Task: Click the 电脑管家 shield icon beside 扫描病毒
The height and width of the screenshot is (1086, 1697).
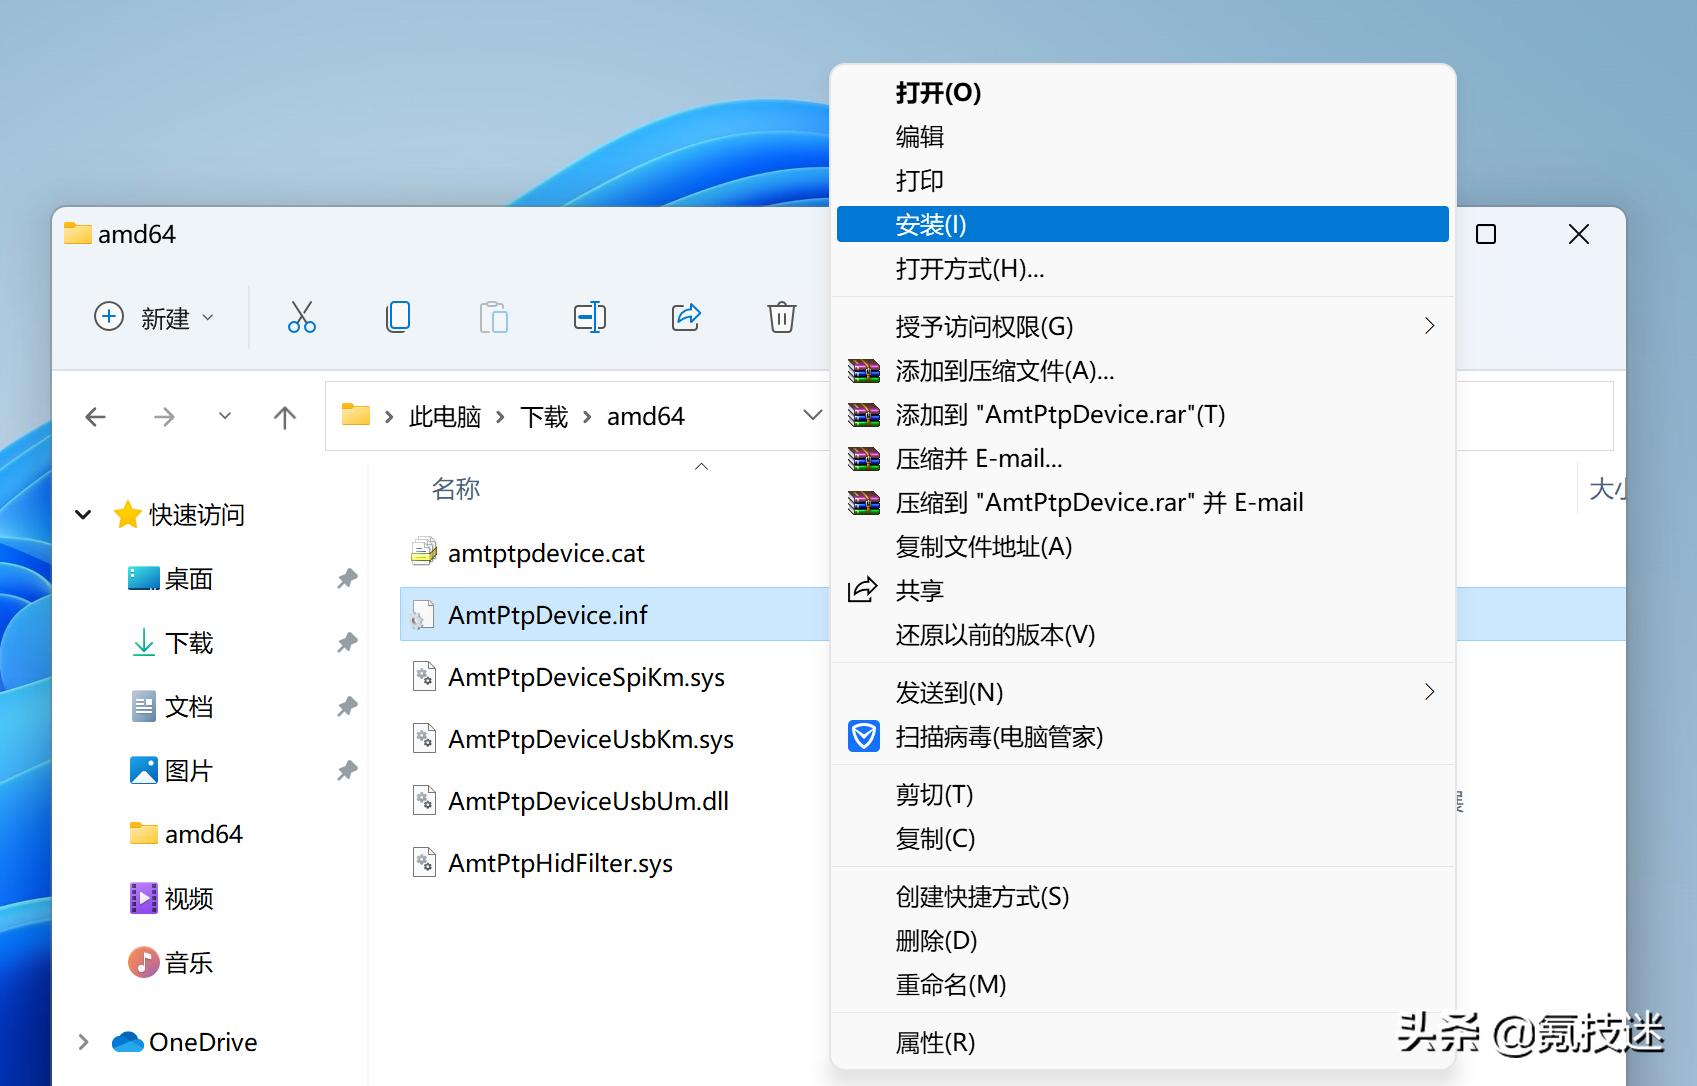Action: (x=863, y=737)
